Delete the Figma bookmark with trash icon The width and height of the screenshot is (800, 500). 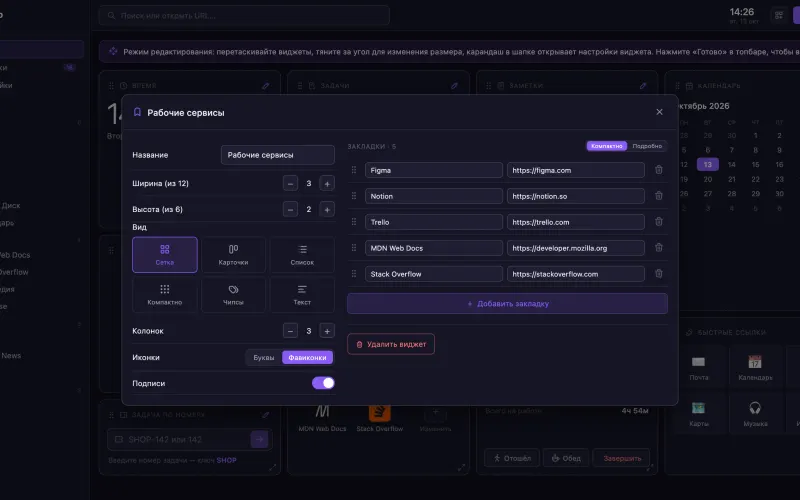click(659, 170)
